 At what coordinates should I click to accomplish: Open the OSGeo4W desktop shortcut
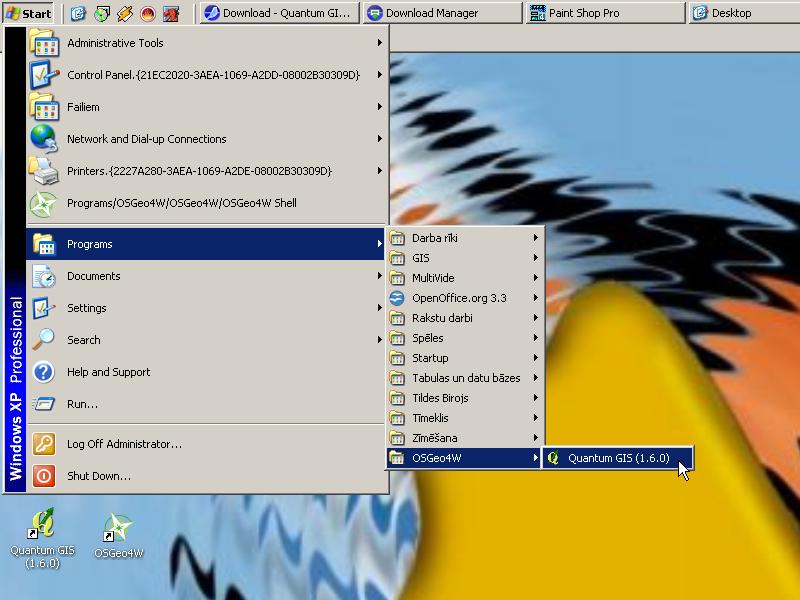point(118,536)
